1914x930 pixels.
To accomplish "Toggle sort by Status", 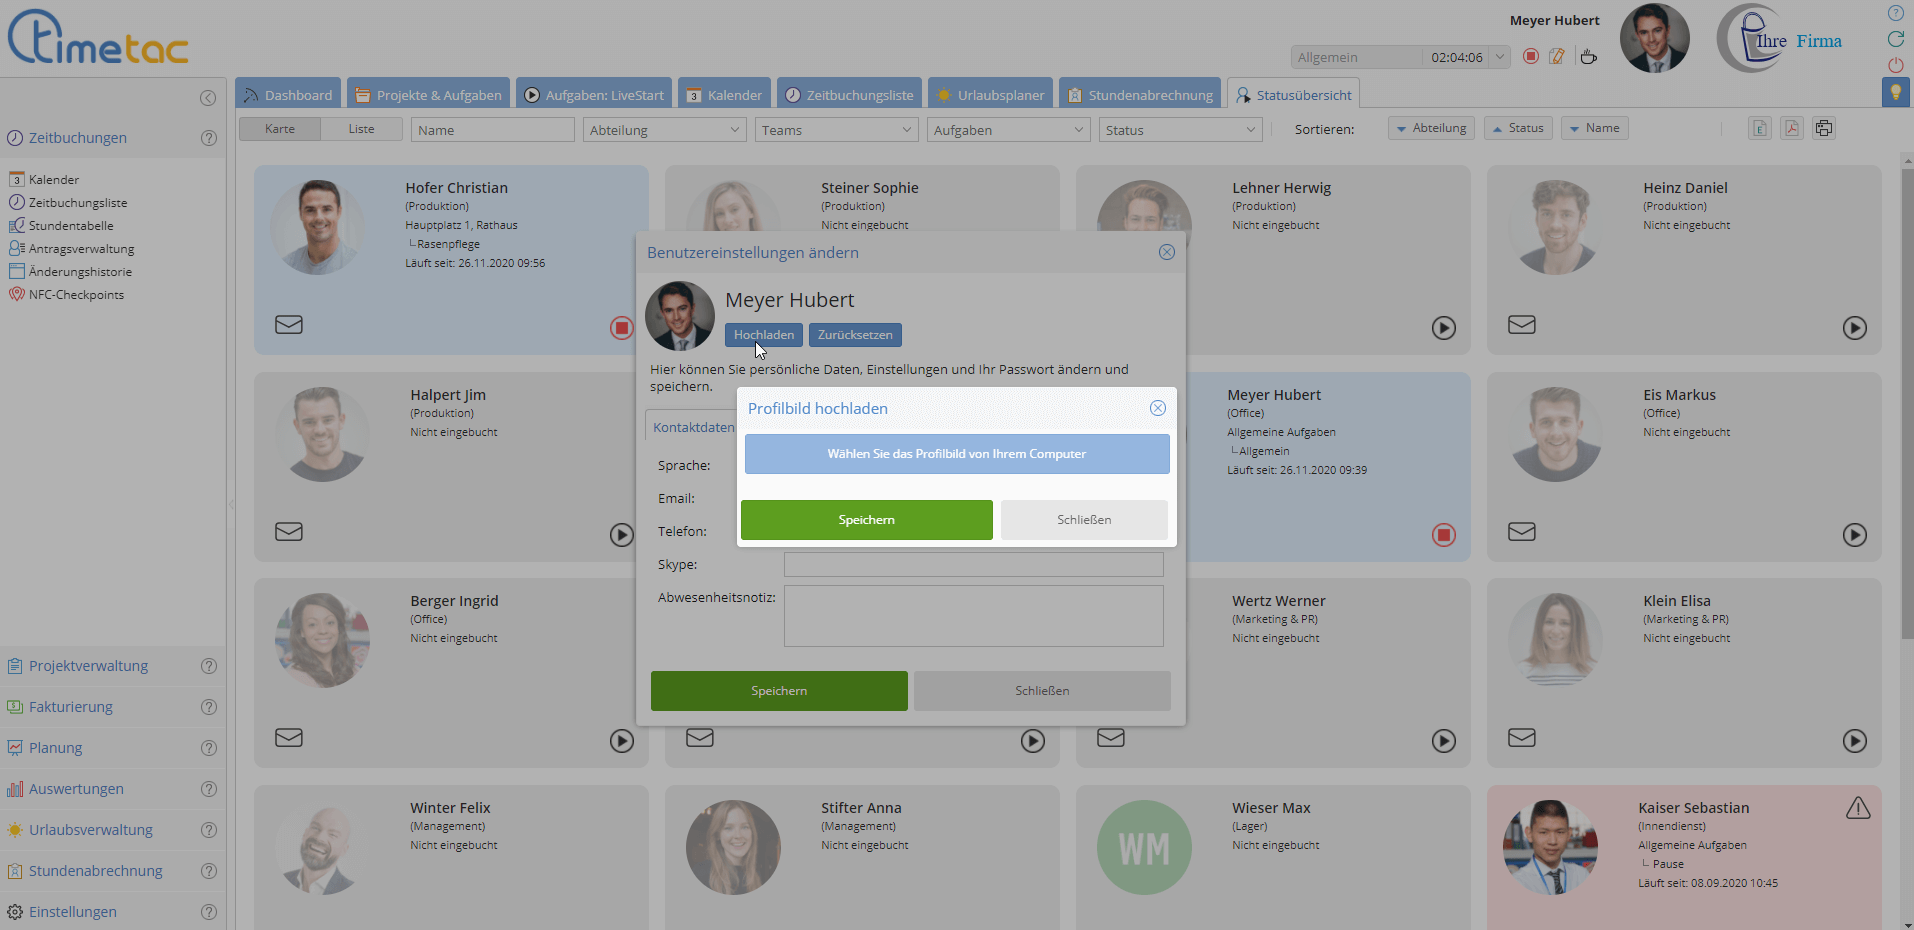I will tap(1518, 128).
